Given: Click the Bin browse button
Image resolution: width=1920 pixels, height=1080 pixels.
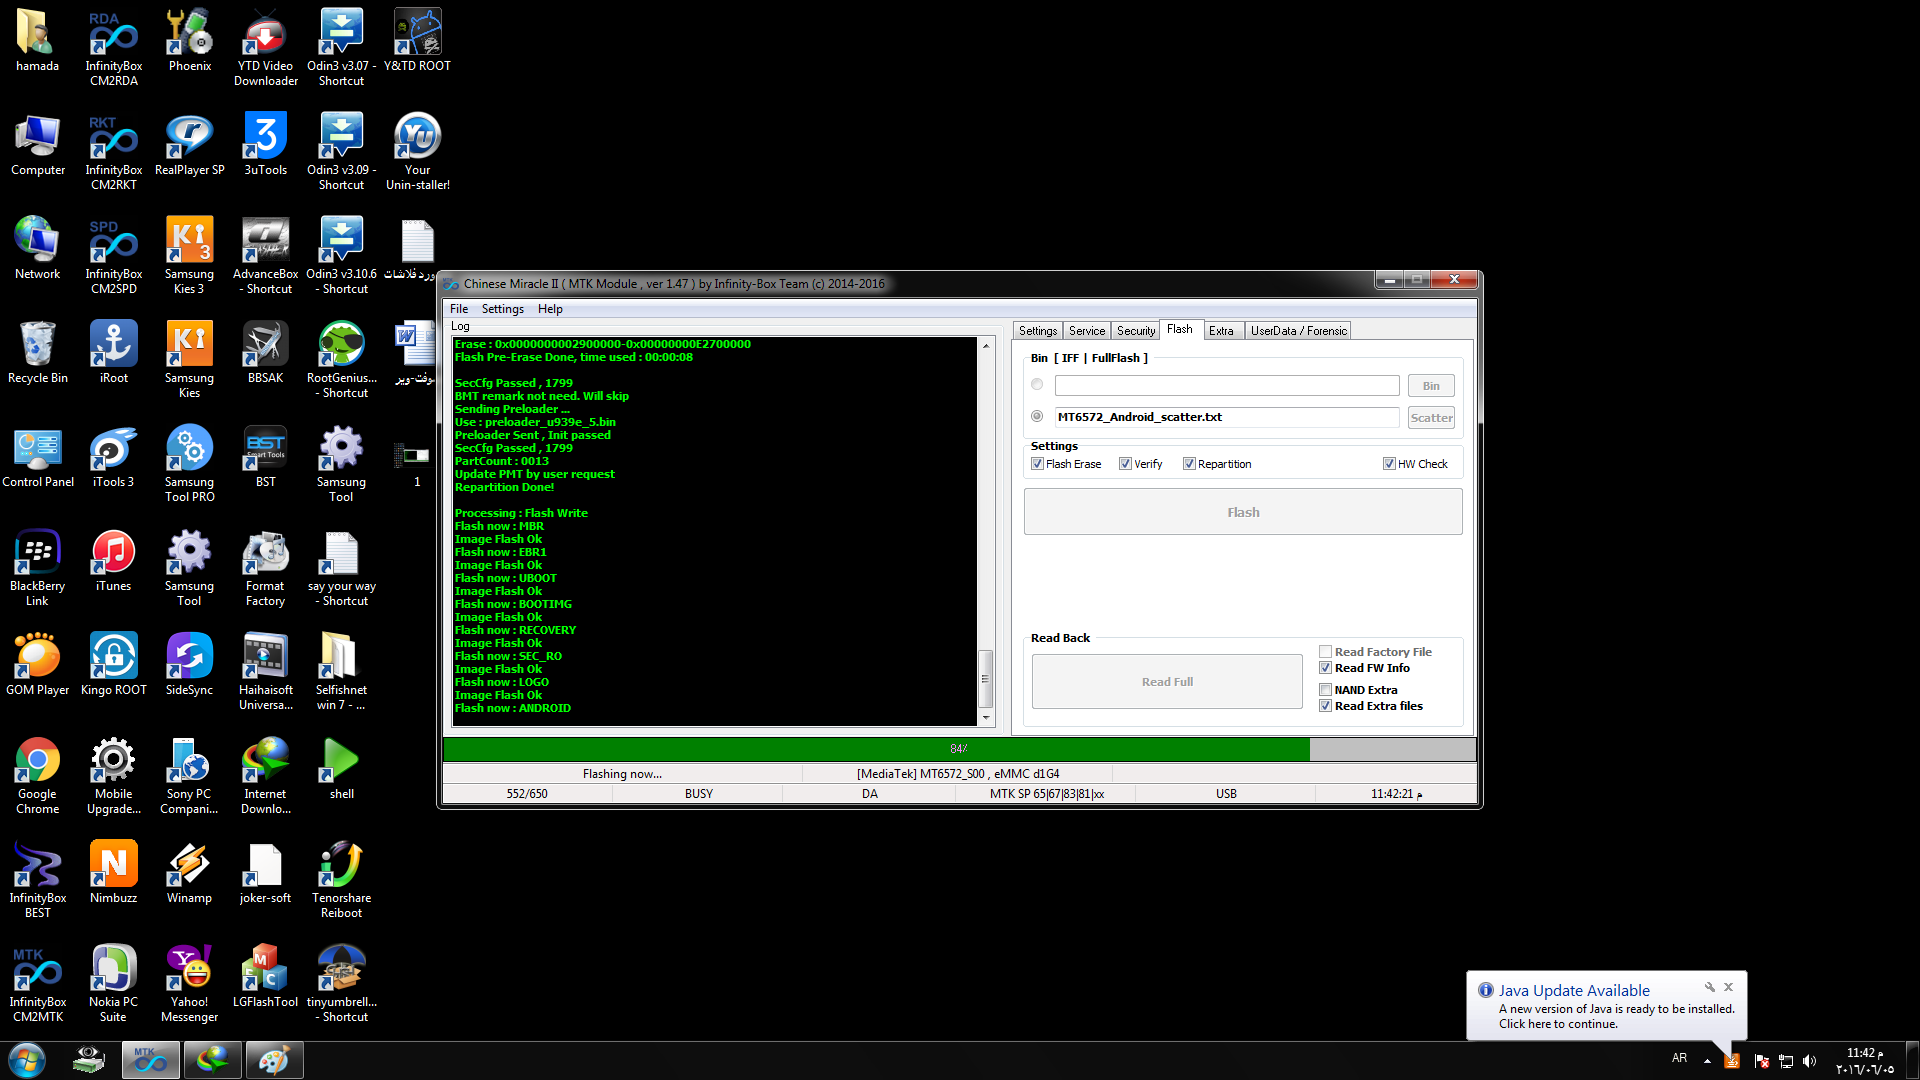Looking at the screenshot, I should (x=1431, y=386).
